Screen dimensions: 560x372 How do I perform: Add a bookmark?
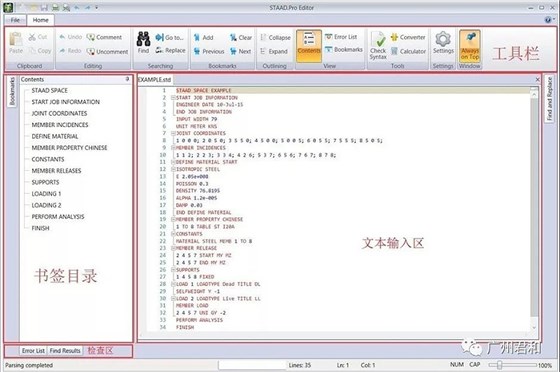204,37
